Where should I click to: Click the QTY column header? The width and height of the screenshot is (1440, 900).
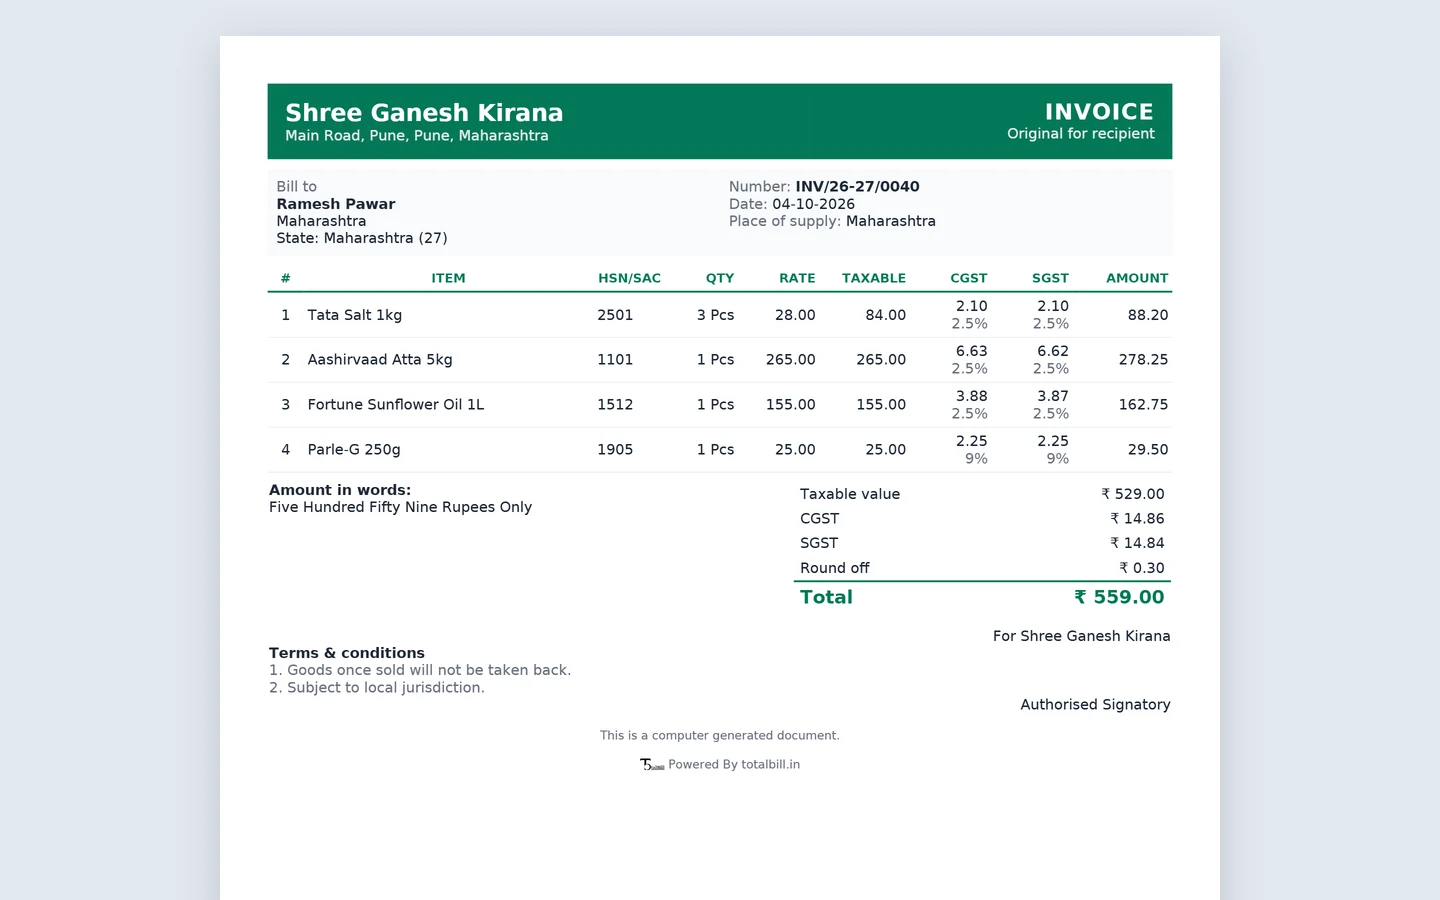pos(720,279)
